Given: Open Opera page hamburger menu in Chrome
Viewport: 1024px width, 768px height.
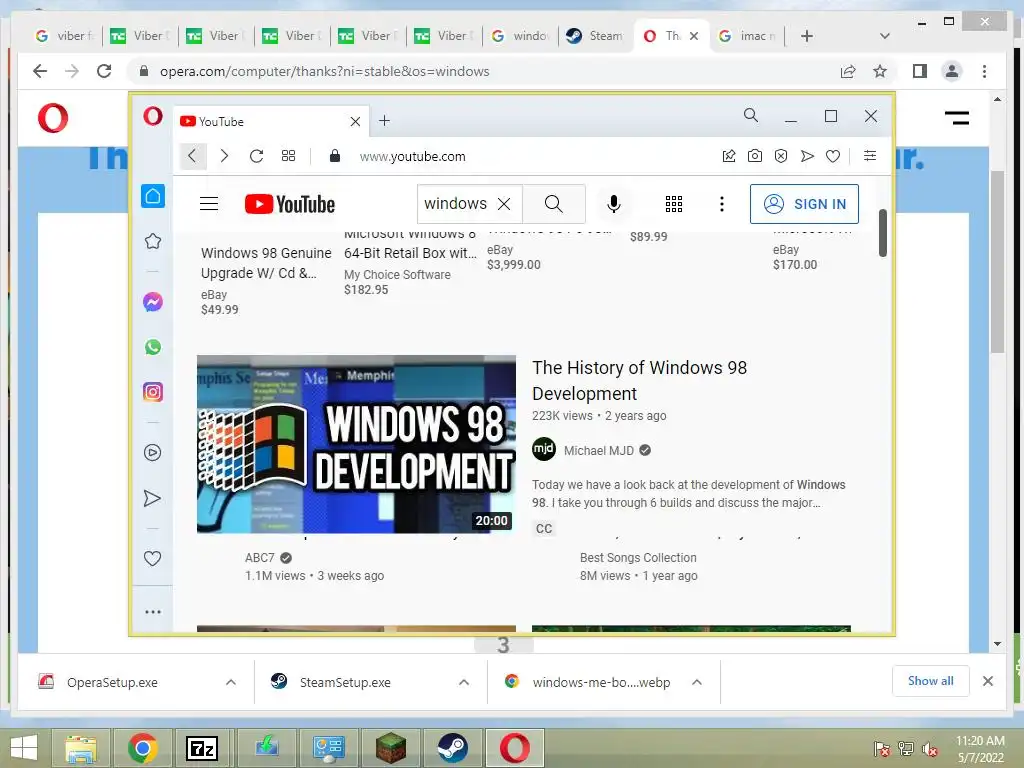Looking at the screenshot, I should [x=957, y=118].
